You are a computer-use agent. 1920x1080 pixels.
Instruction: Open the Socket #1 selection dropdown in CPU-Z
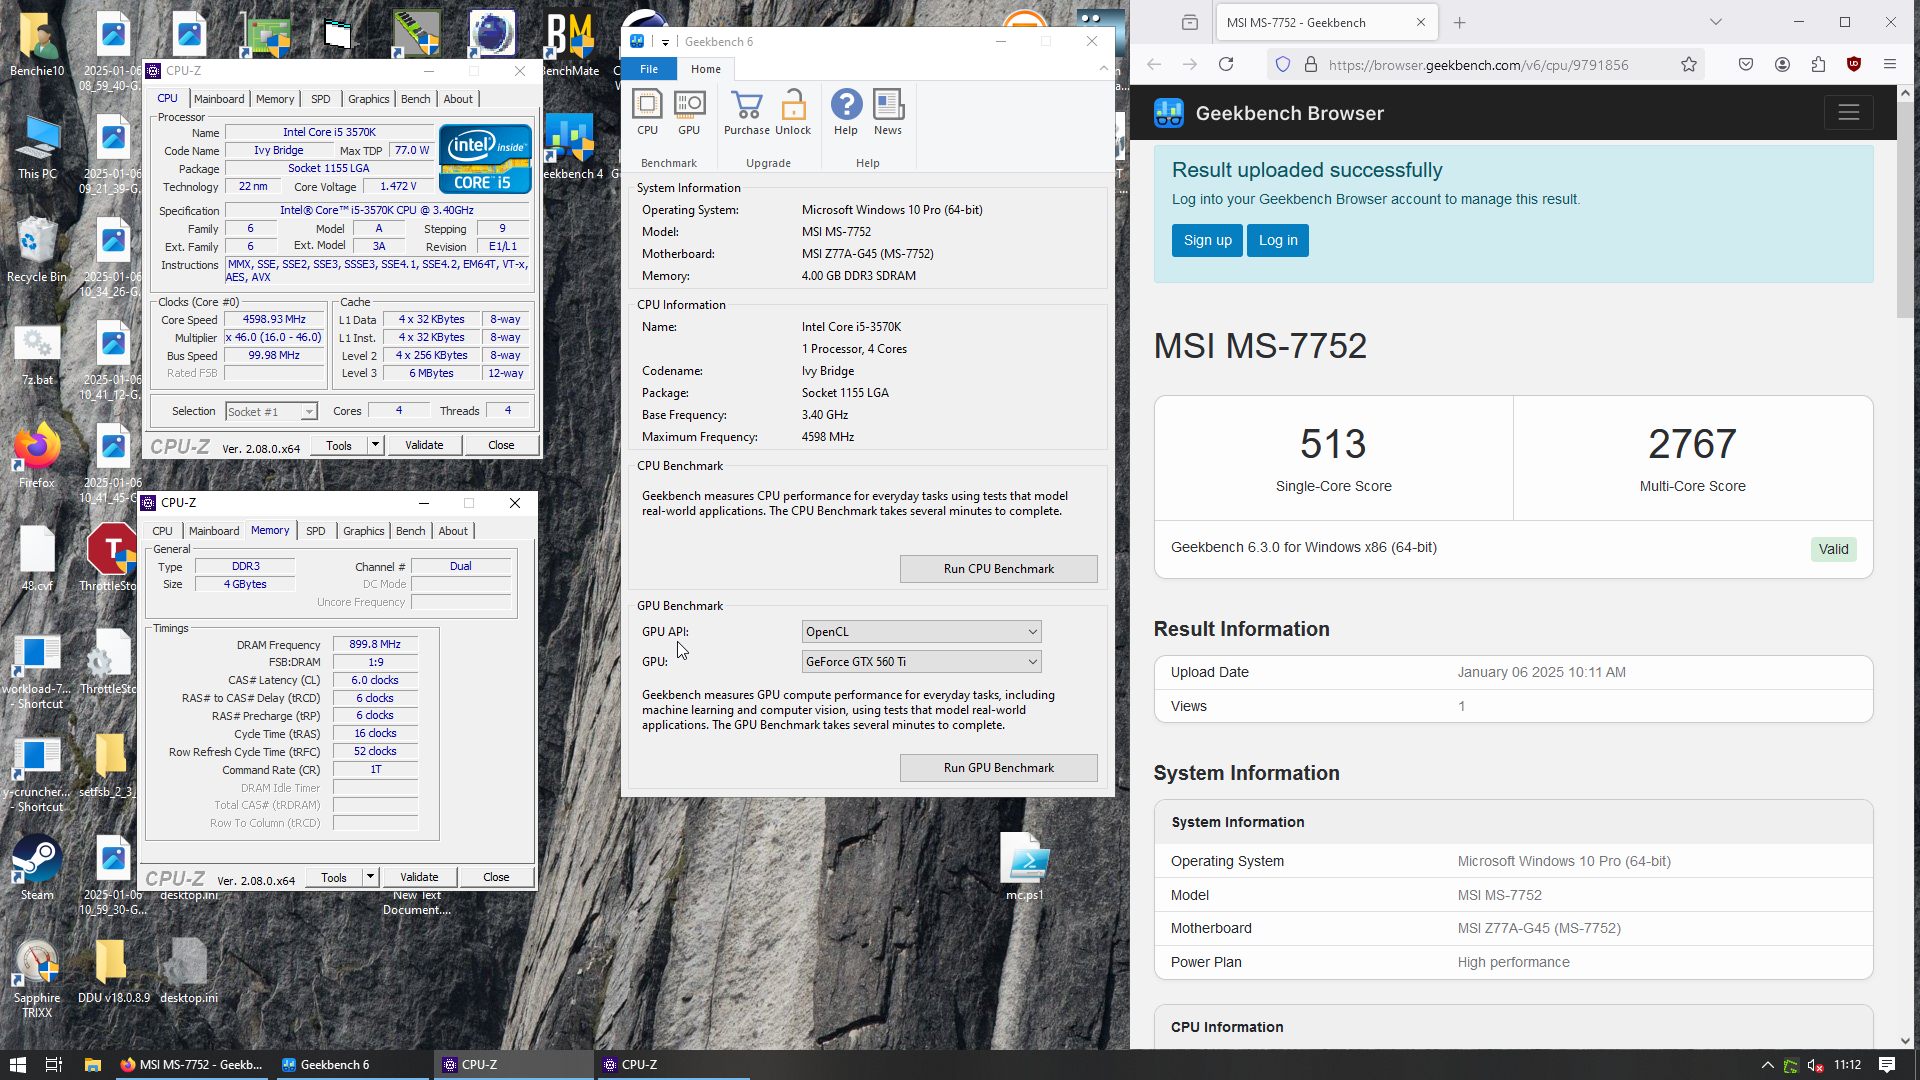point(271,412)
